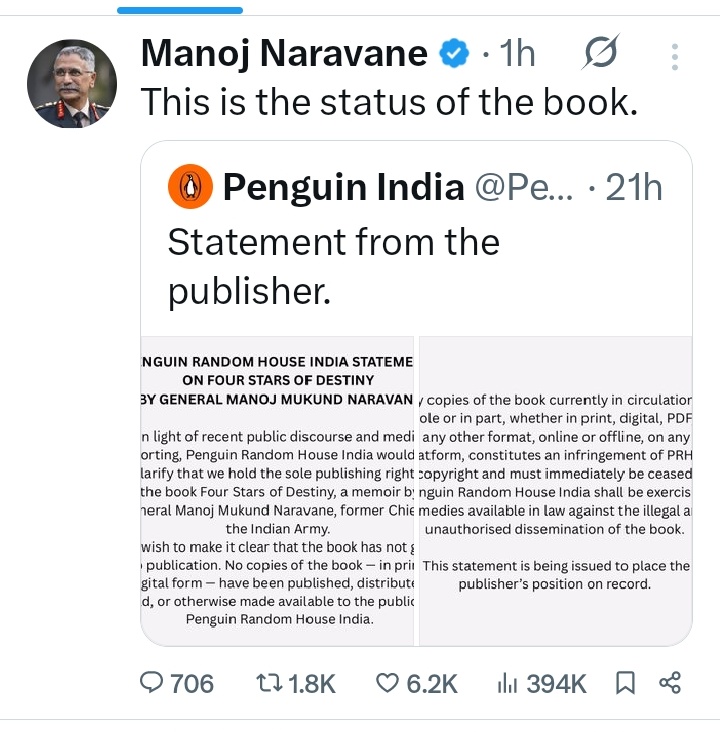View analytics via the bar chart icon
This screenshot has width=720, height=732.
(506, 683)
